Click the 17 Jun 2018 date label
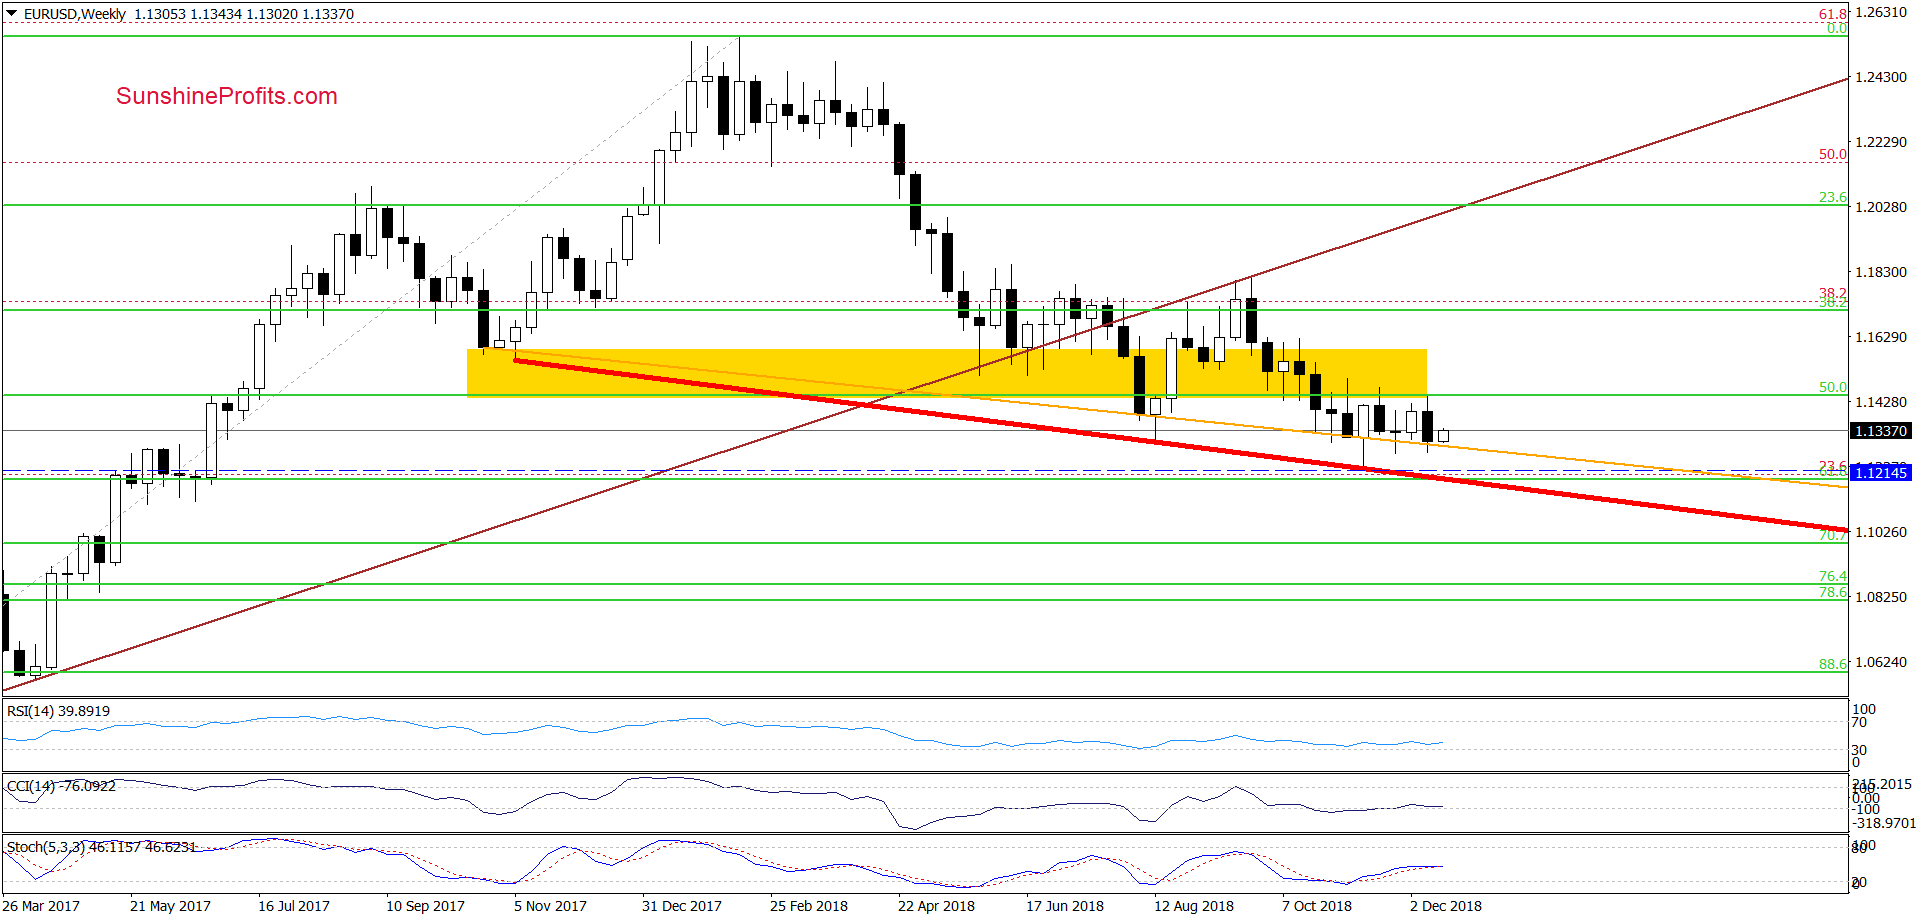This screenshot has height=920, width=1916. (1065, 906)
